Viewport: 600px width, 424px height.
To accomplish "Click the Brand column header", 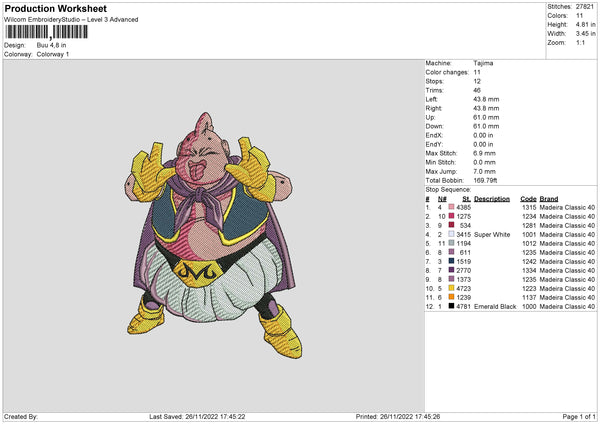I will [549, 198].
